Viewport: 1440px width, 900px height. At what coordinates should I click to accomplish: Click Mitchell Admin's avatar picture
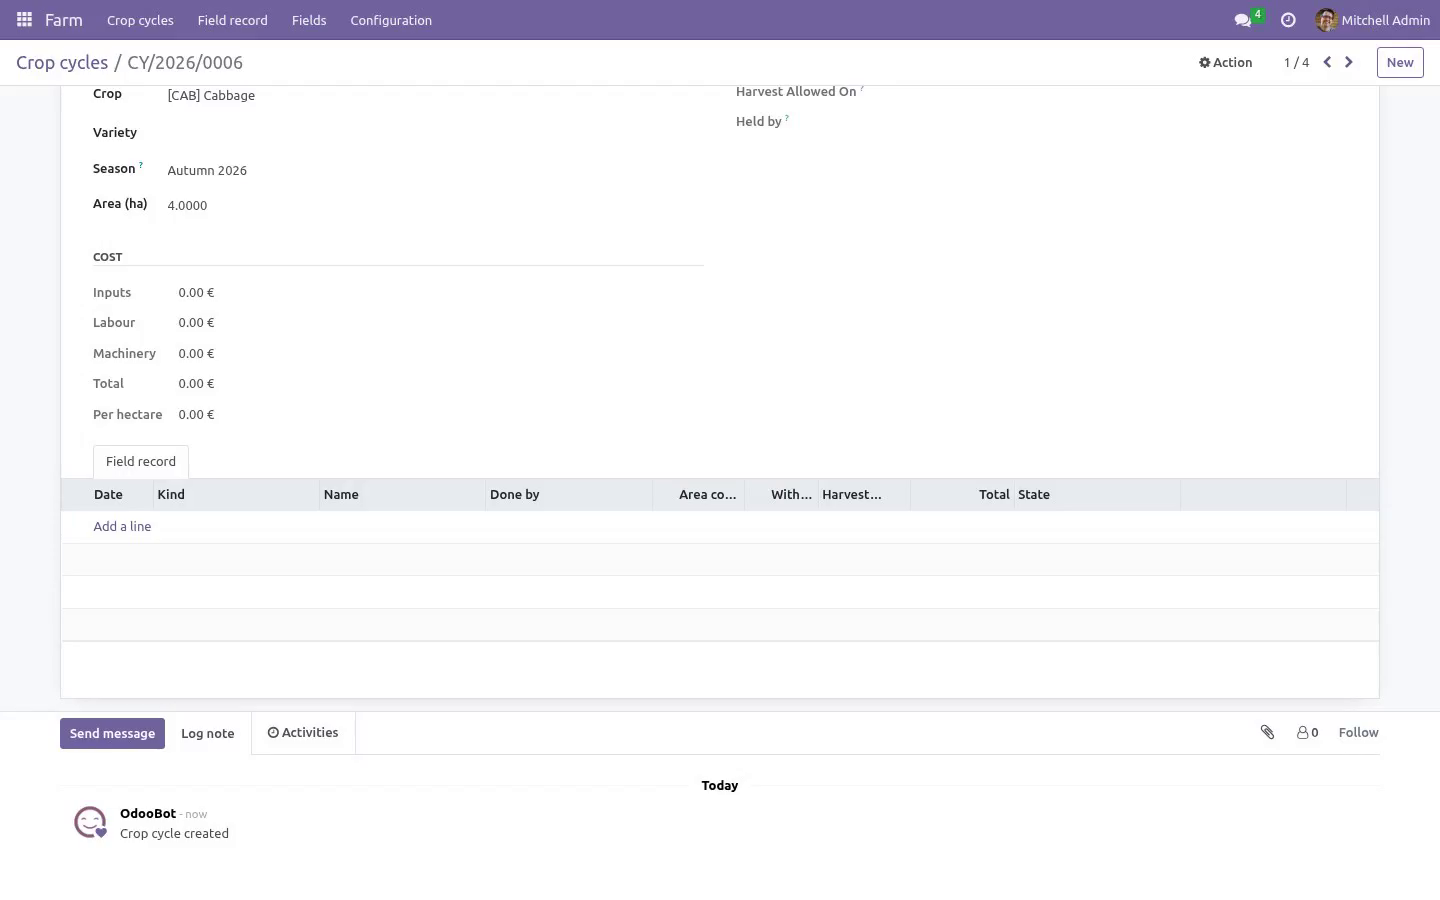click(1326, 20)
